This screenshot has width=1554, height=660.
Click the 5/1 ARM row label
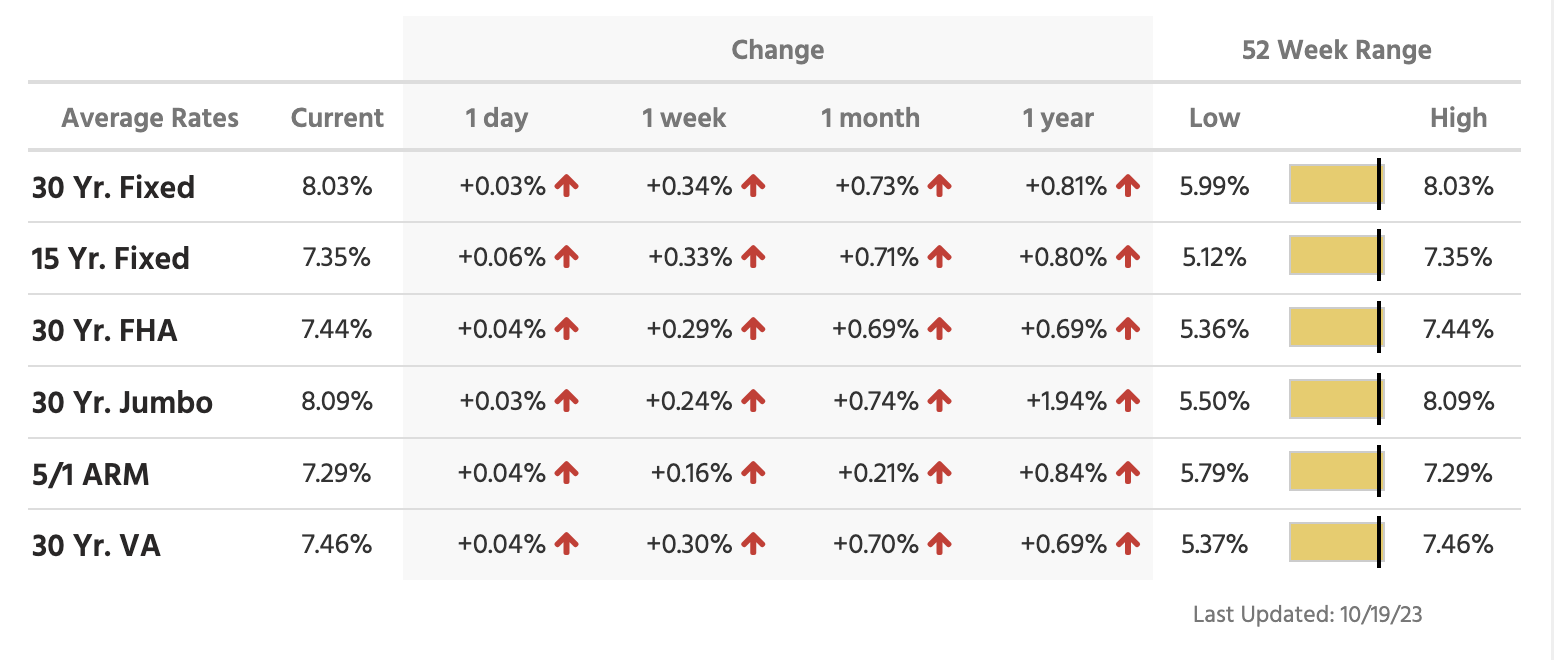pyautogui.click(x=90, y=474)
